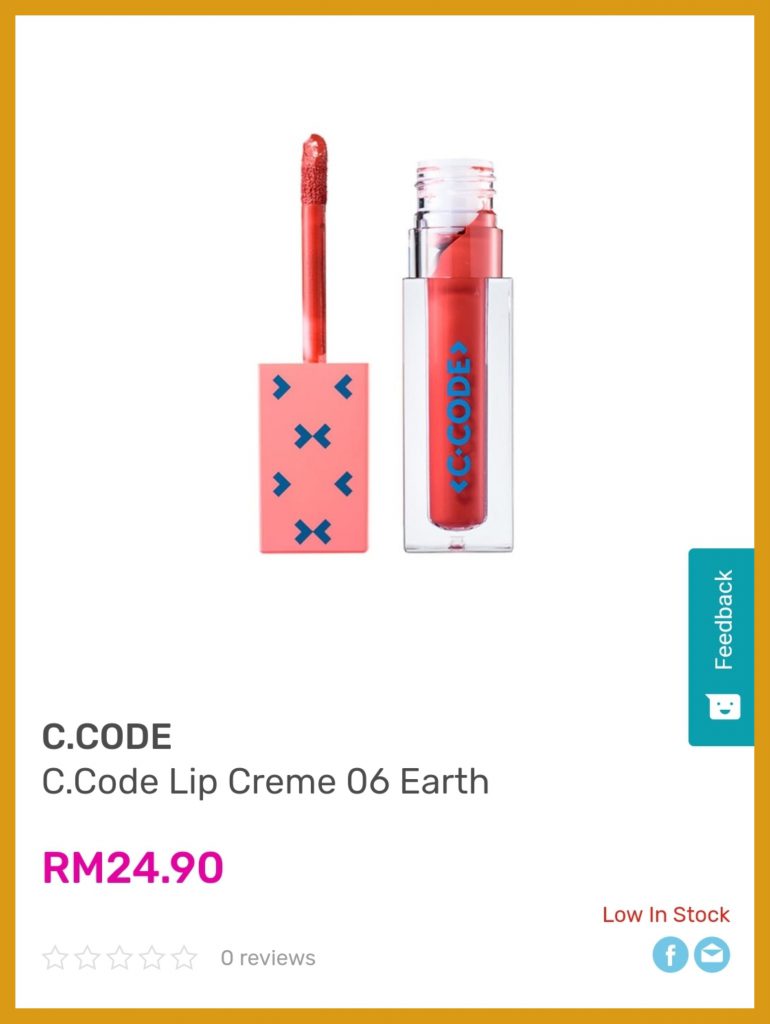770x1024 pixels.
Task: Open the C.CODE brand link
Action: [106, 737]
